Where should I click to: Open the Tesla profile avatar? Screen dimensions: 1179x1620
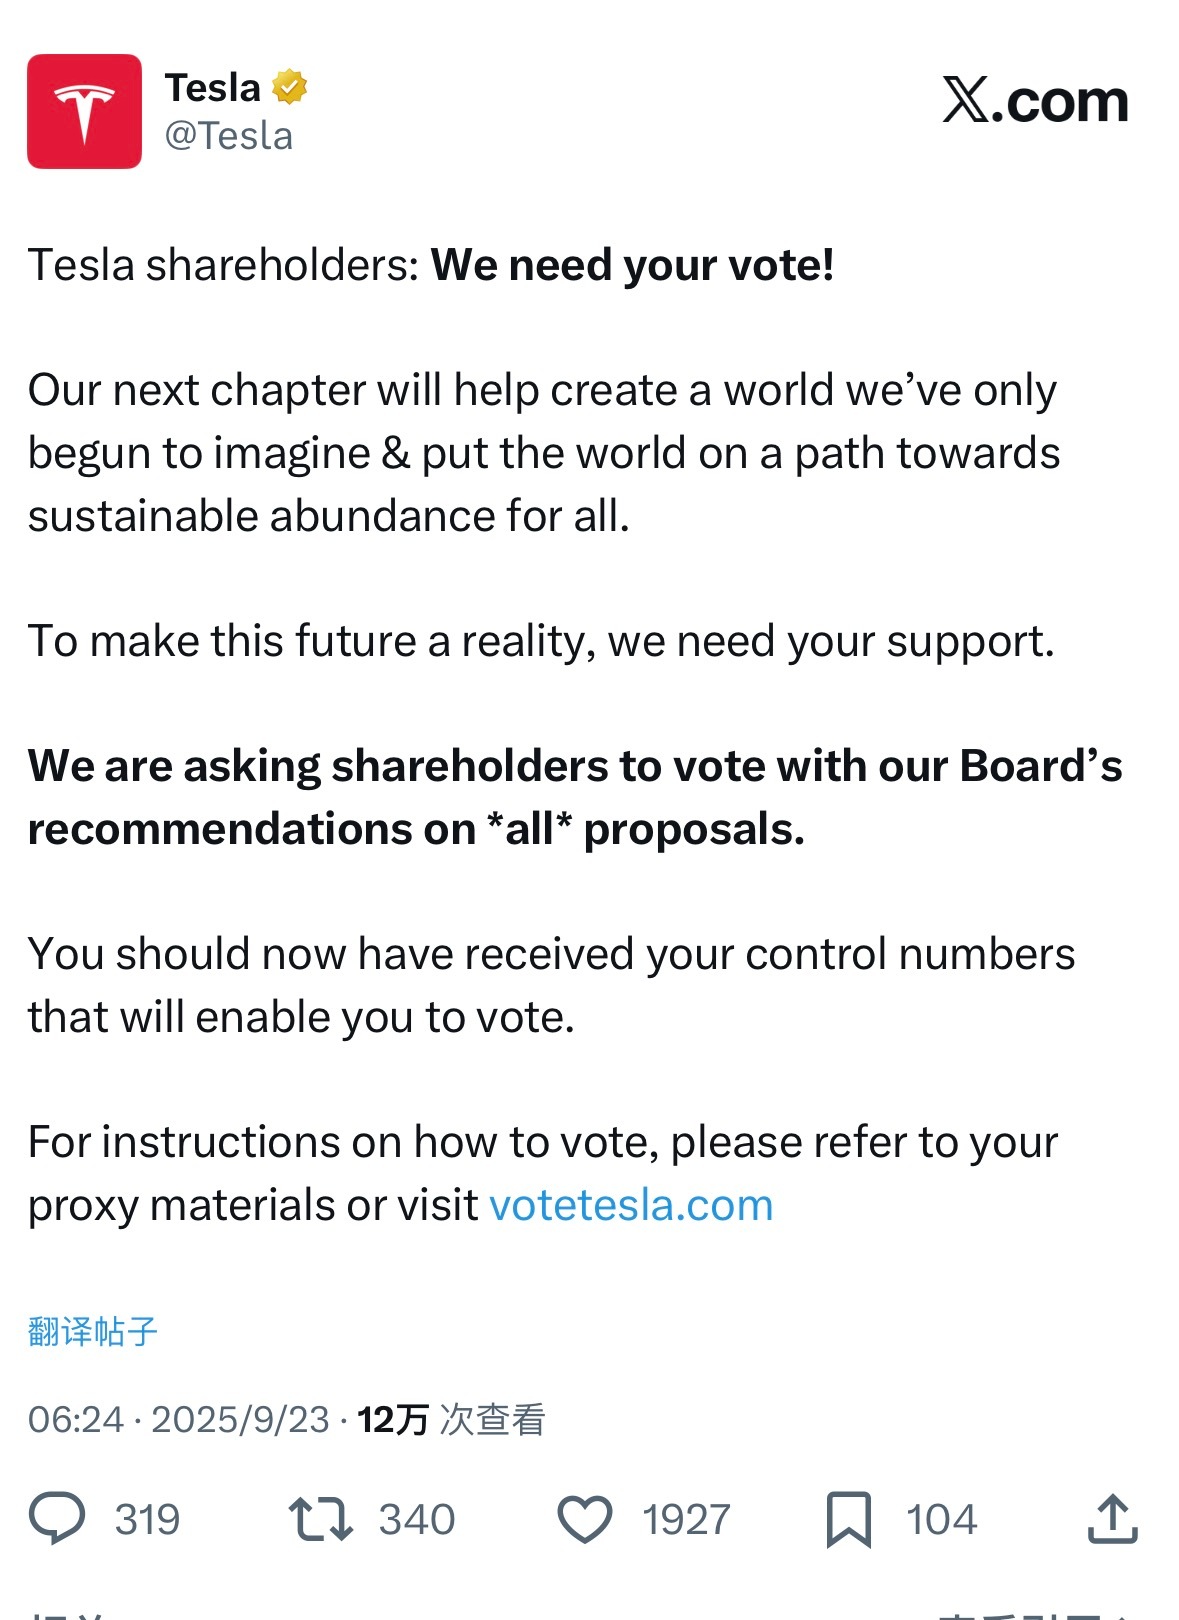[84, 111]
